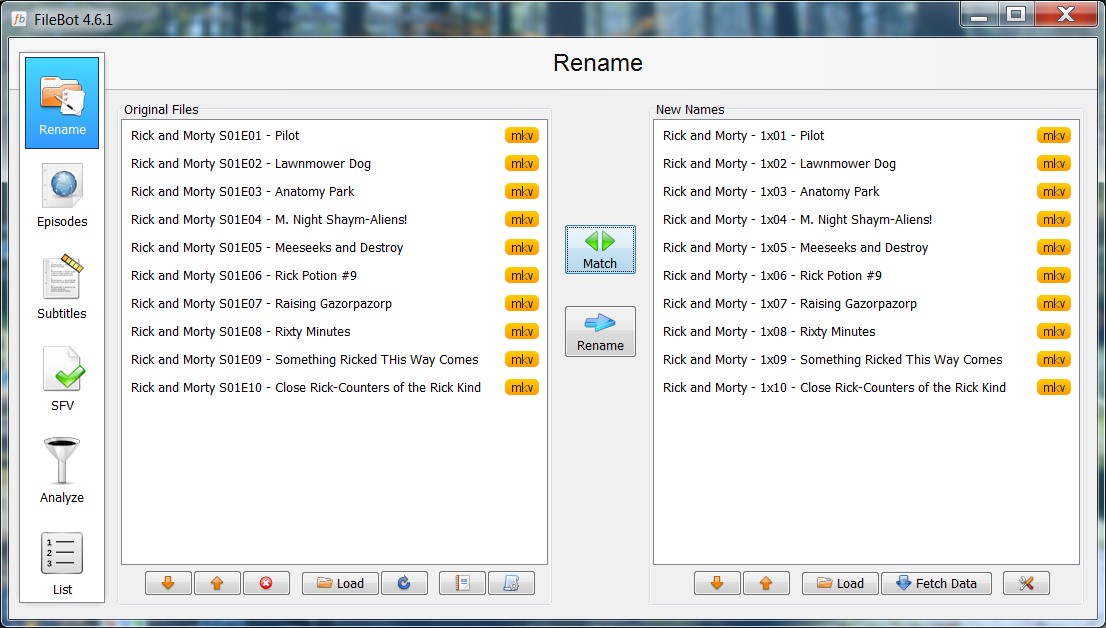Move original file down with orange arrow
The image size is (1106, 628).
(x=168, y=584)
